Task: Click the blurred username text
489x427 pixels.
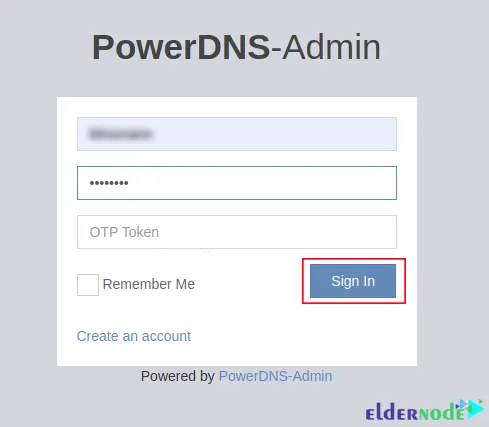Action: tap(121, 134)
